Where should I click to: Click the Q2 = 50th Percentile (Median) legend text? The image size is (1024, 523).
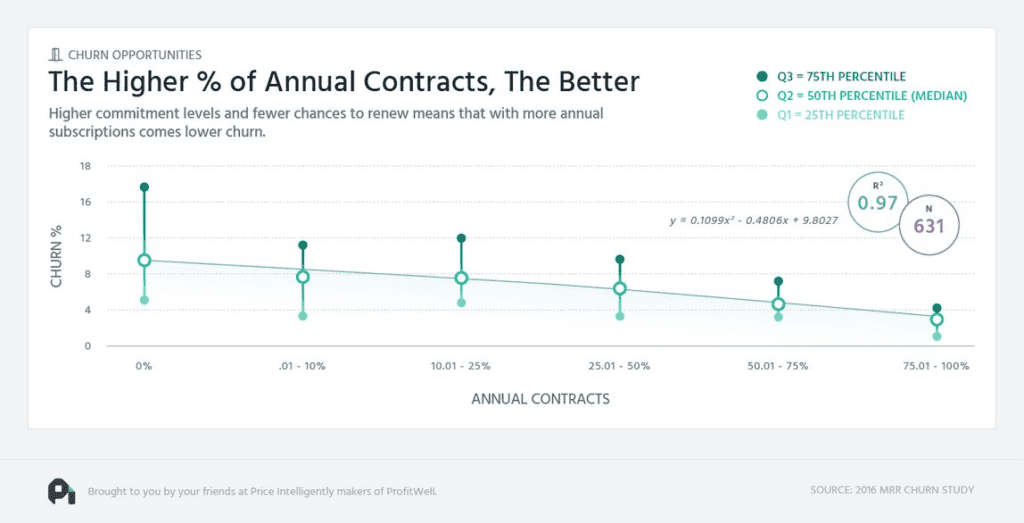(x=872, y=95)
